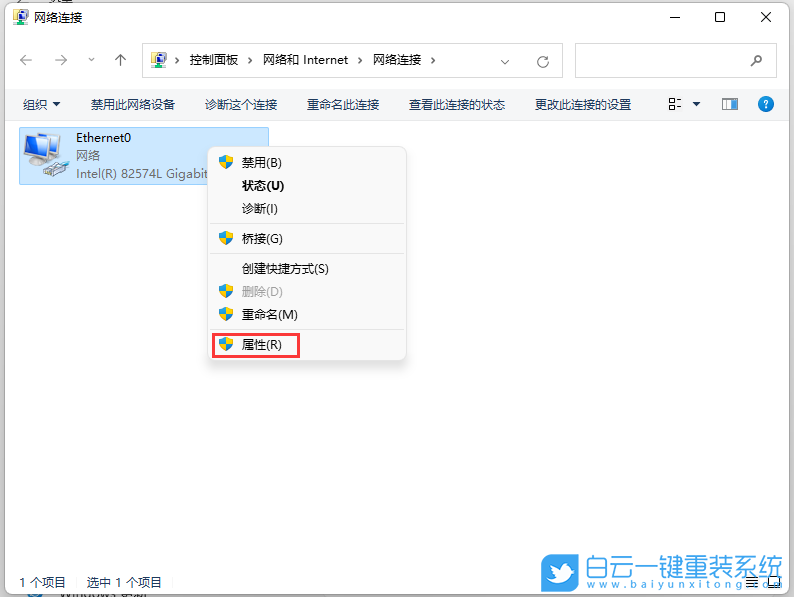Choose 诊断(I) in context menu

pyautogui.click(x=307, y=209)
